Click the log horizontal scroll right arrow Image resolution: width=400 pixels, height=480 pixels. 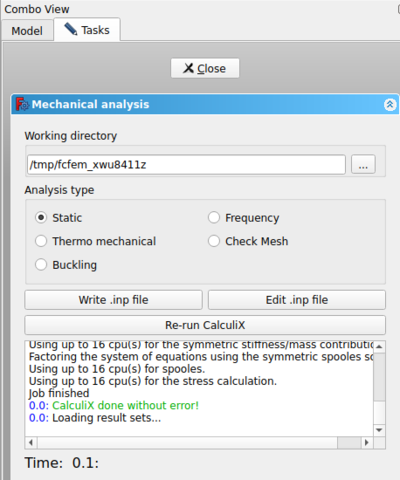click(x=367, y=443)
